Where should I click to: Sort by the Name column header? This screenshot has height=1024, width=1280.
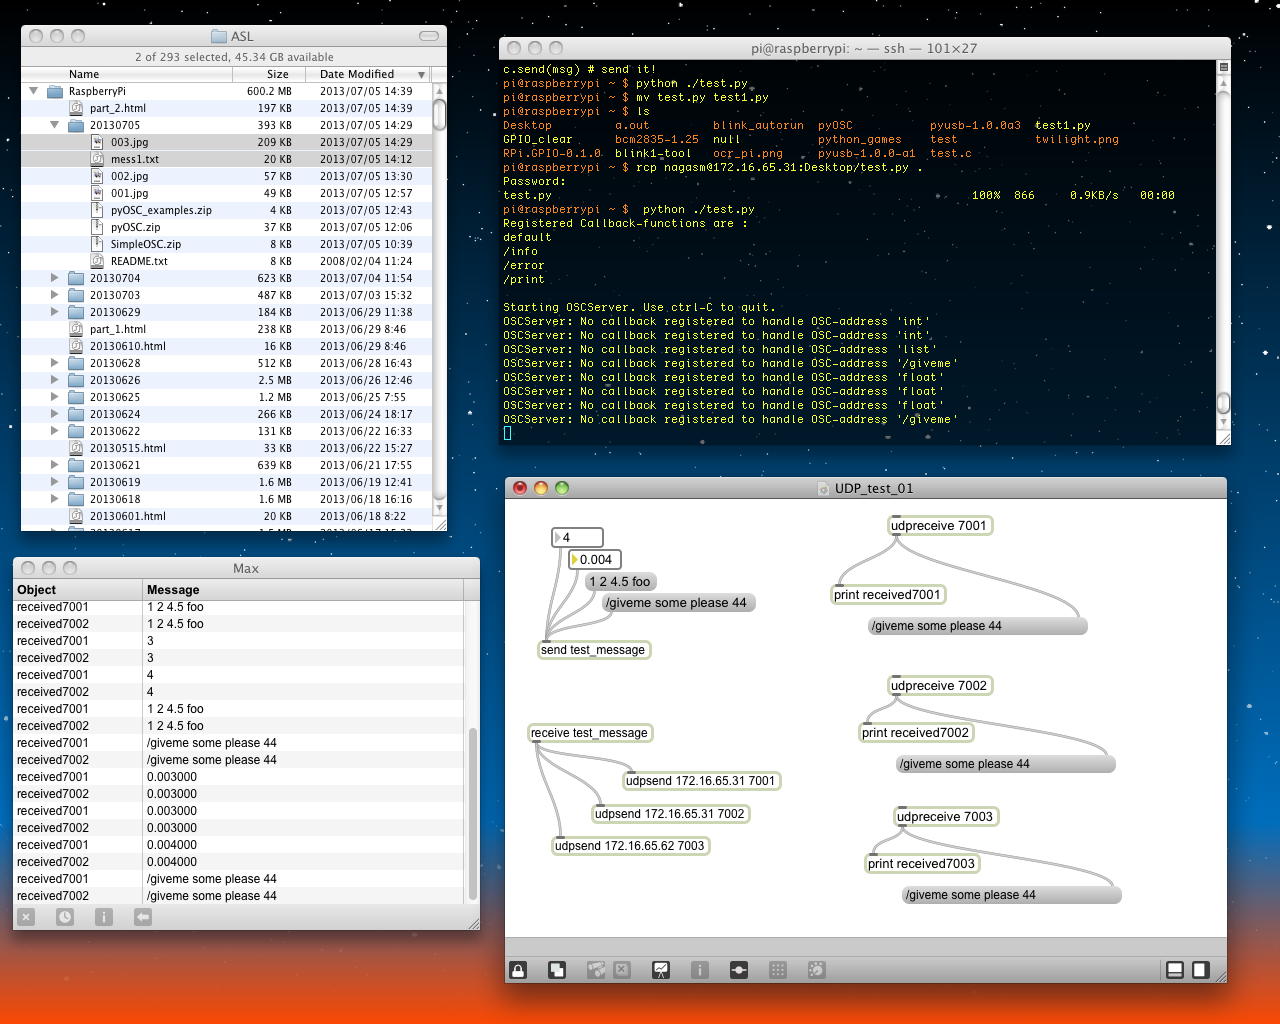tap(84, 74)
